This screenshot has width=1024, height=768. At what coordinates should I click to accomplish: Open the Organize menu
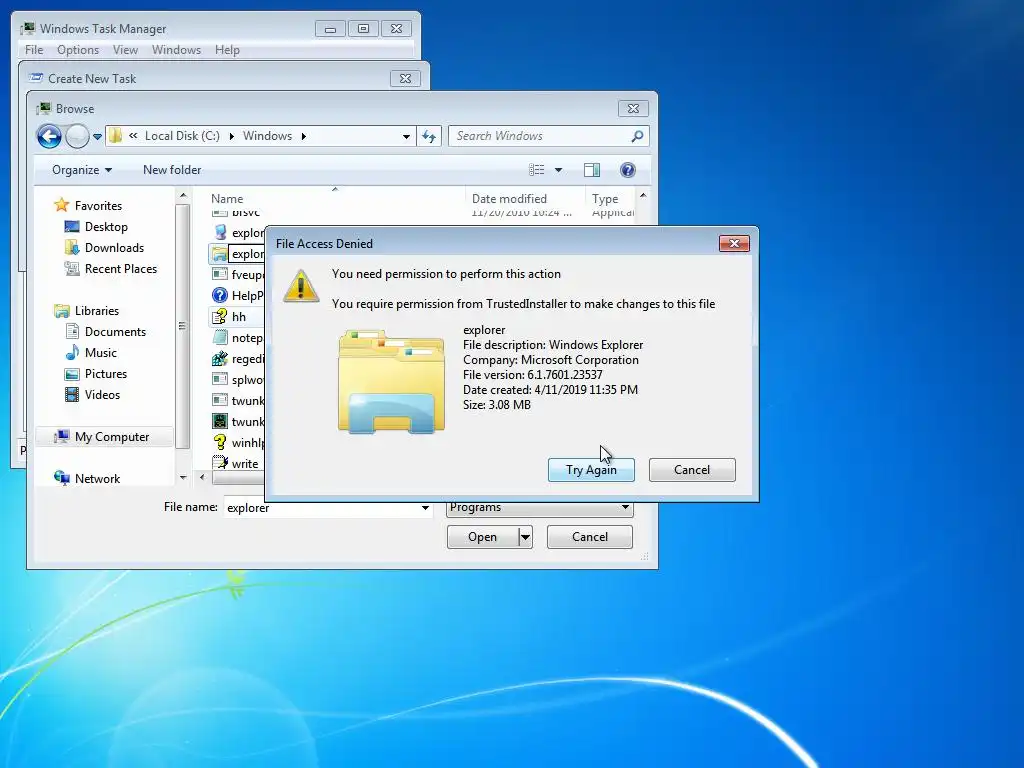[82, 170]
